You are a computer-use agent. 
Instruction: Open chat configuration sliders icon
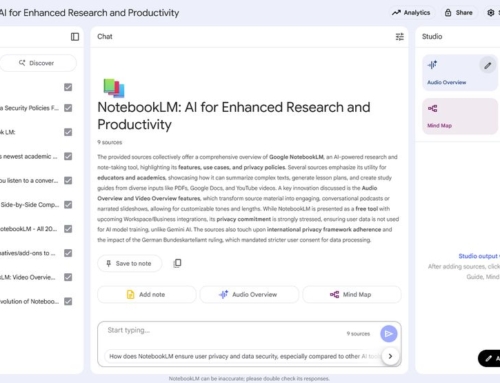click(x=399, y=37)
